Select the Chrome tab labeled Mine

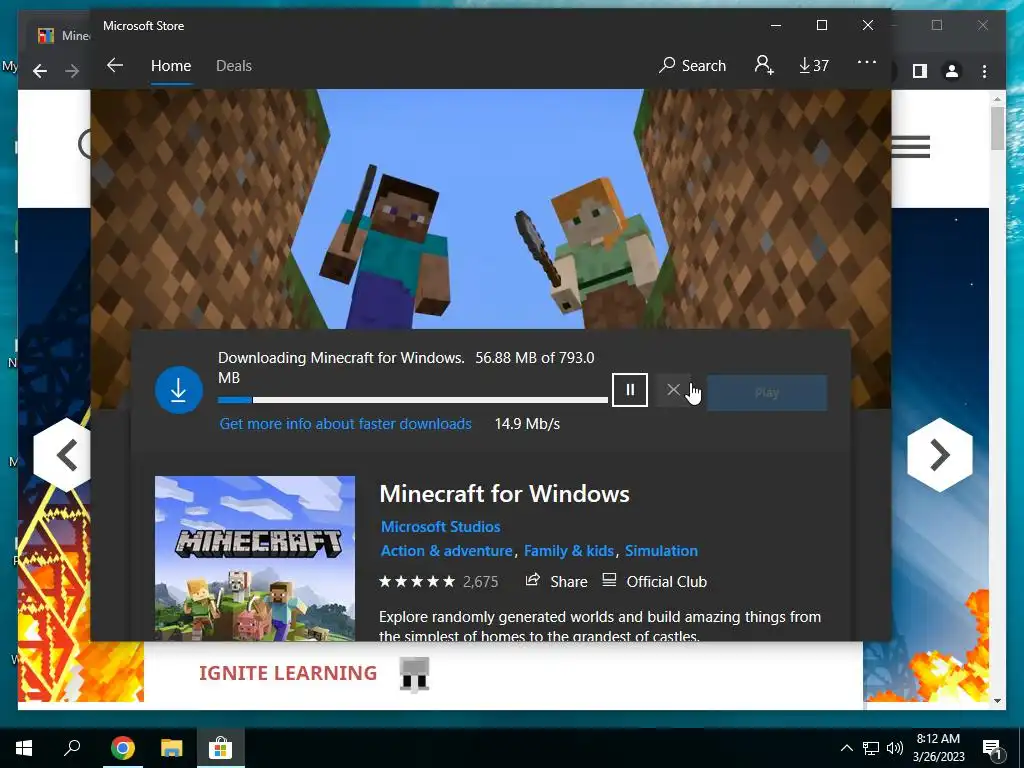tap(63, 35)
